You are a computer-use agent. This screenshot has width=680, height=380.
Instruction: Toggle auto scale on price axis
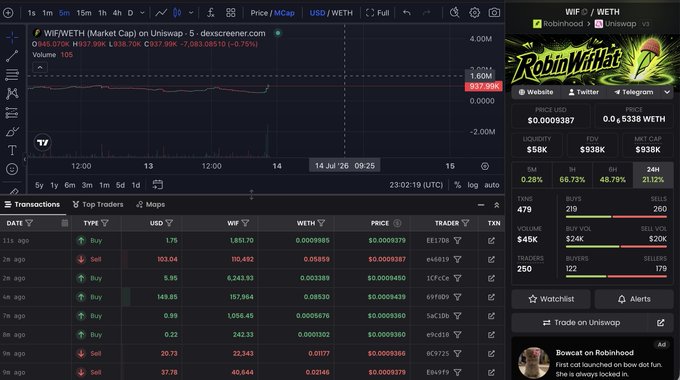coord(492,185)
